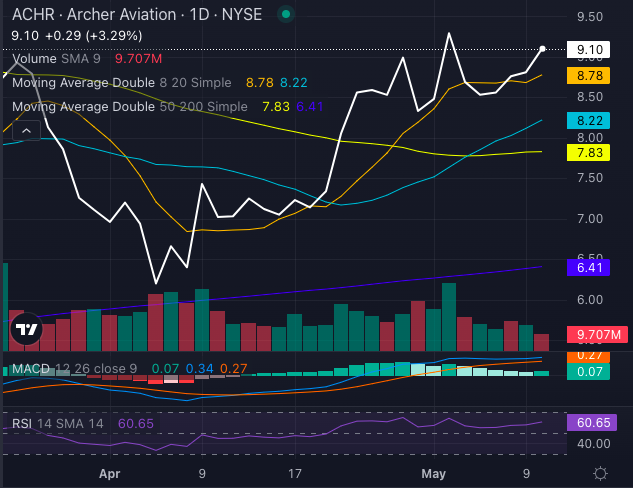Viewport: 633px width, 488px height.
Task: Click the red 9.707M volume label
Action: click(x=597, y=335)
